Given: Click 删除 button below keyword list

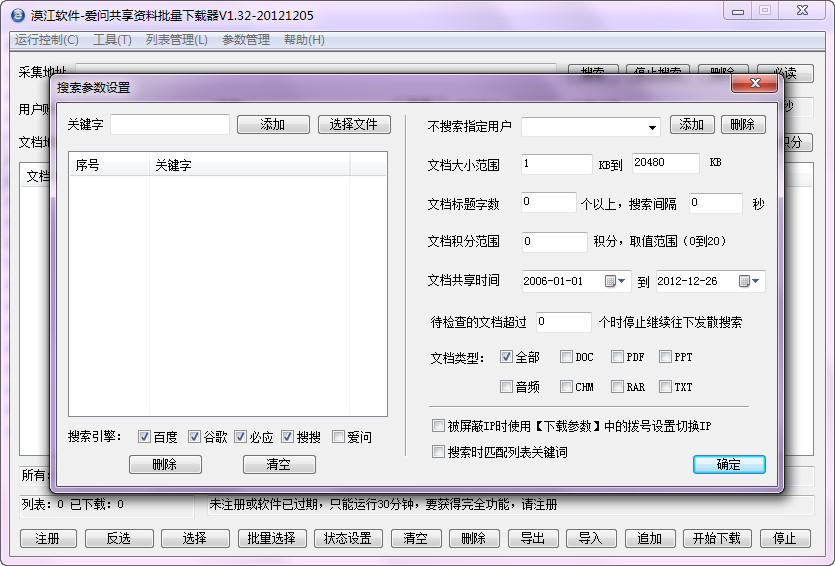Looking at the screenshot, I should click(x=165, y=464).
